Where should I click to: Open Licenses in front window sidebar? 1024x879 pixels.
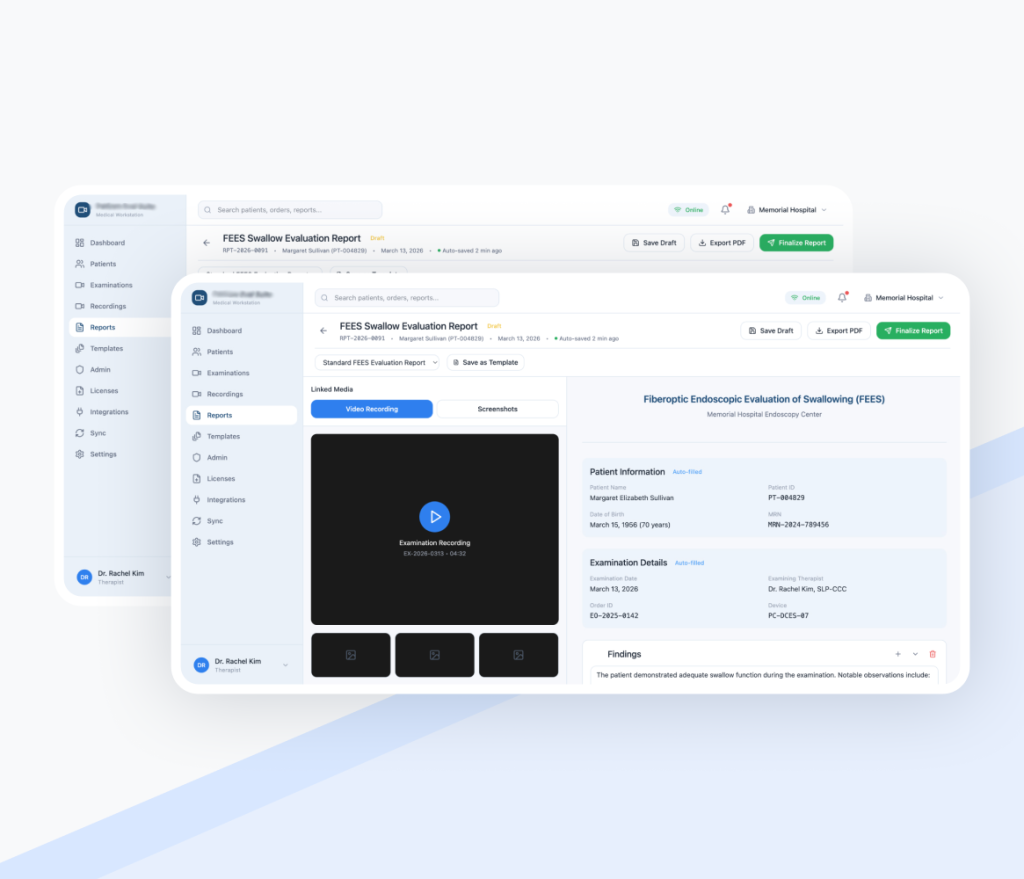(x=220, y=479)
